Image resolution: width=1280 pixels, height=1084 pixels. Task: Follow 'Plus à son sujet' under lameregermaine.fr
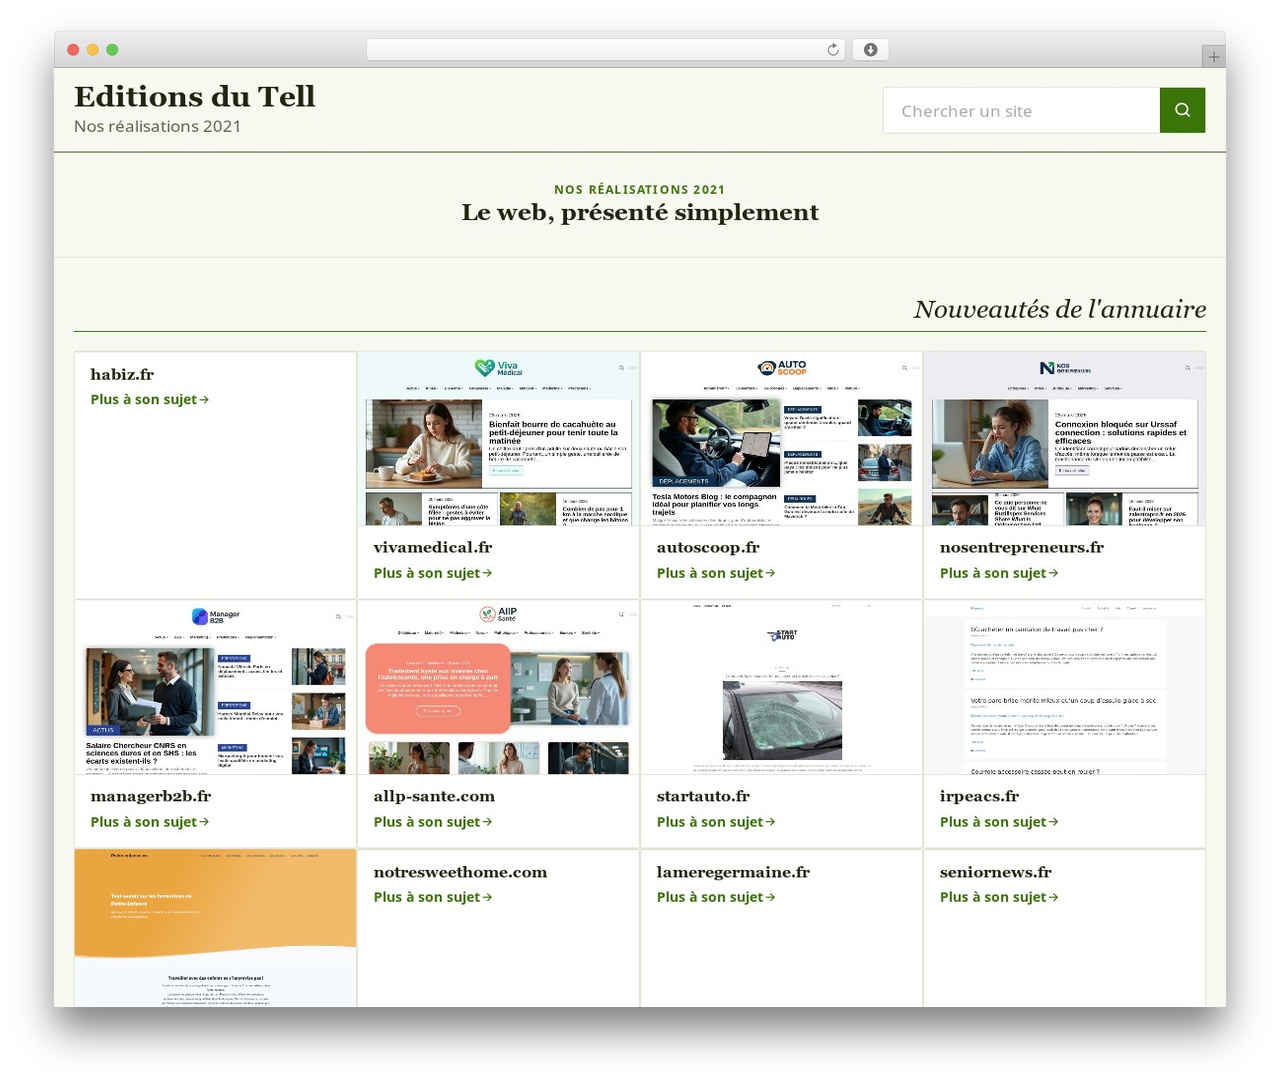pyautogui.click(x=716, y=897)
